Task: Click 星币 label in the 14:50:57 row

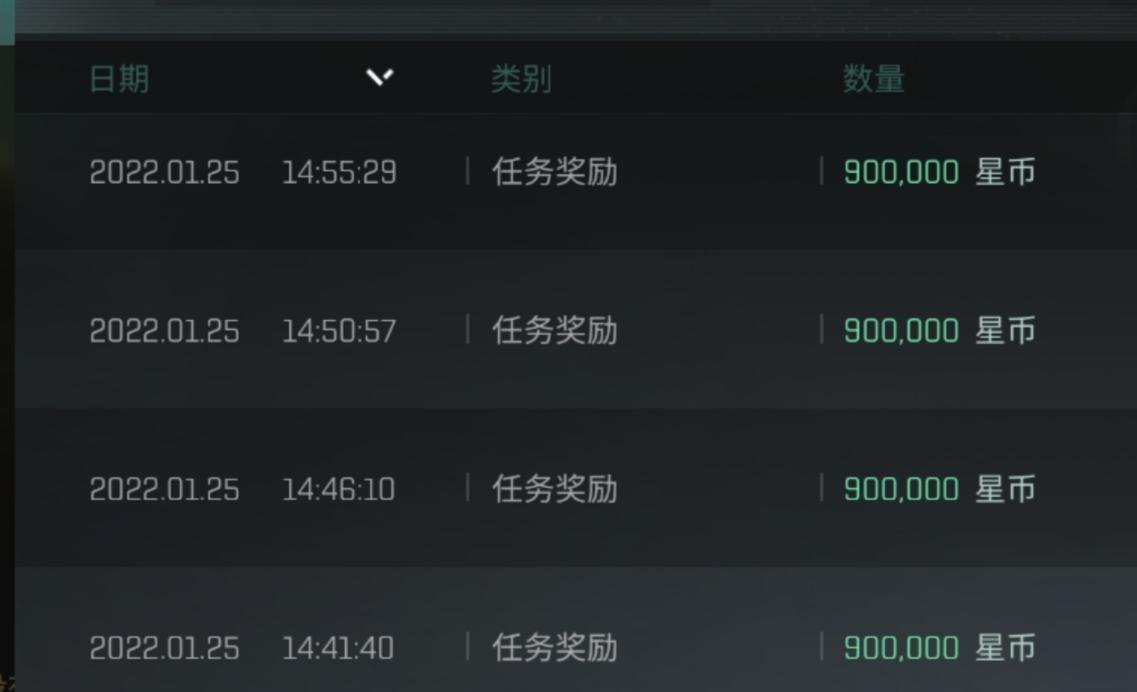Action: pos(1005,331)
